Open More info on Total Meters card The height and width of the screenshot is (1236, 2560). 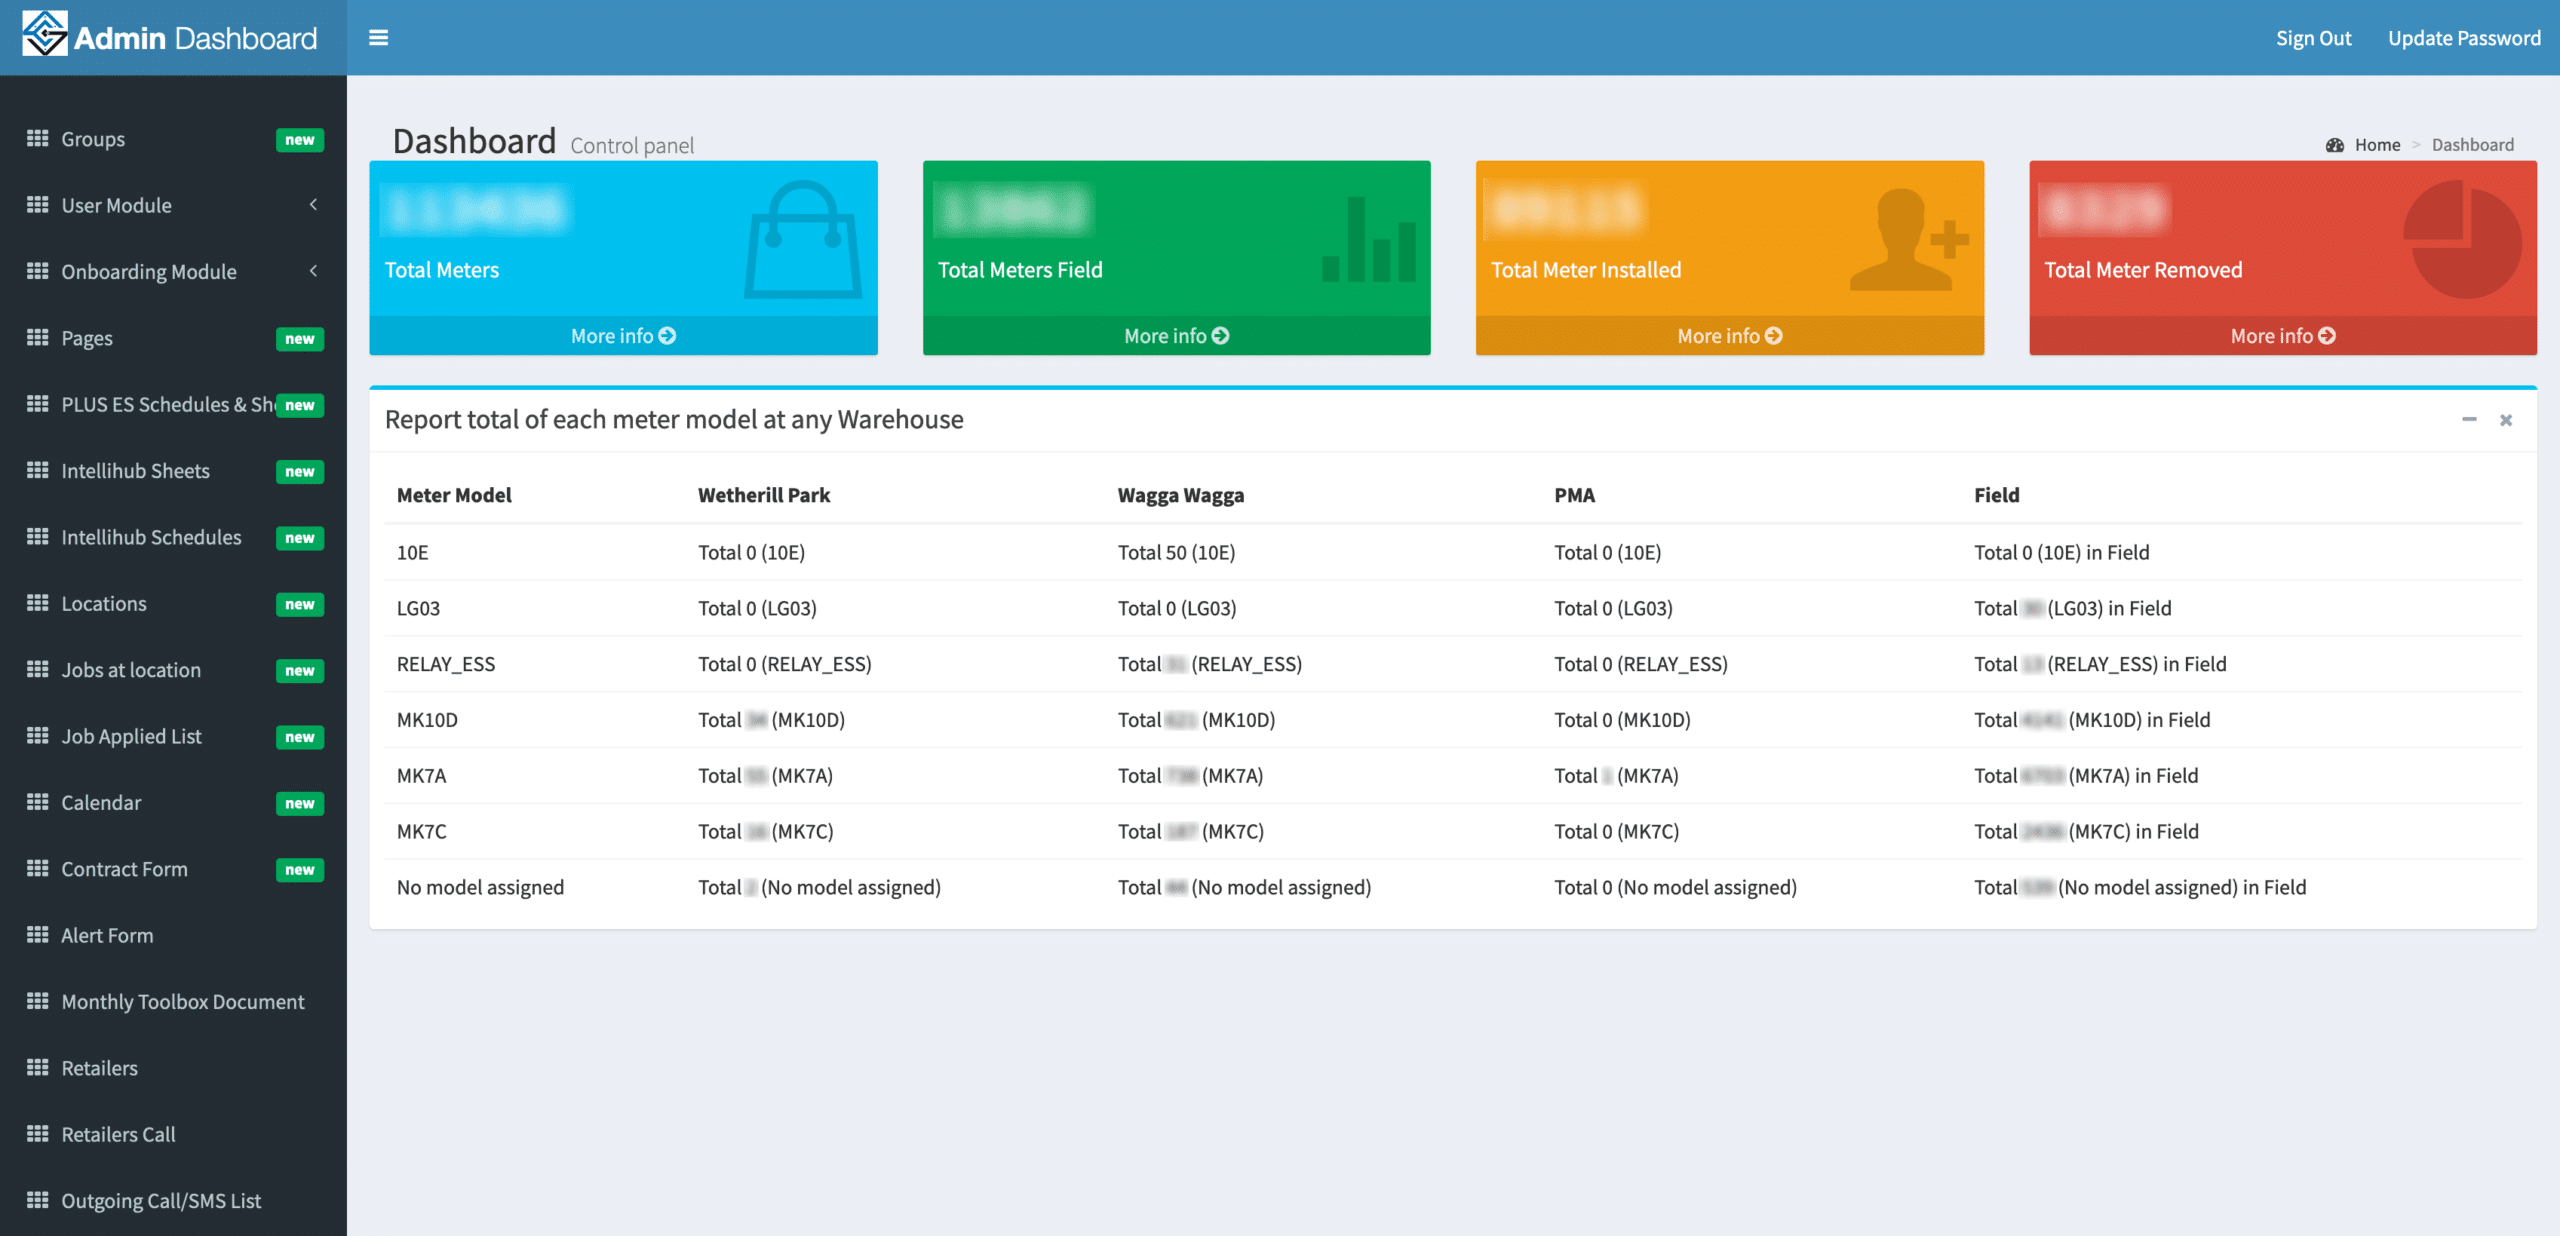coord(623,336)
